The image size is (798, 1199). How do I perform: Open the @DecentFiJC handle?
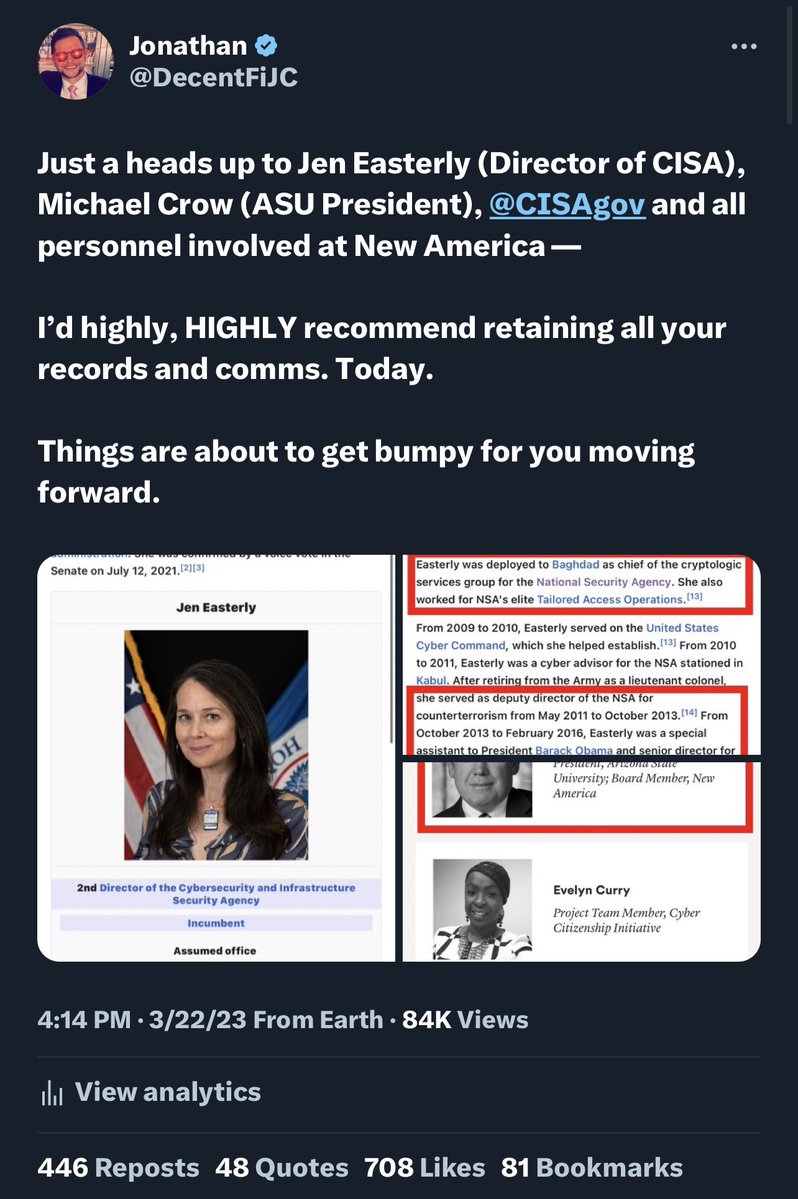coord(213,77)
